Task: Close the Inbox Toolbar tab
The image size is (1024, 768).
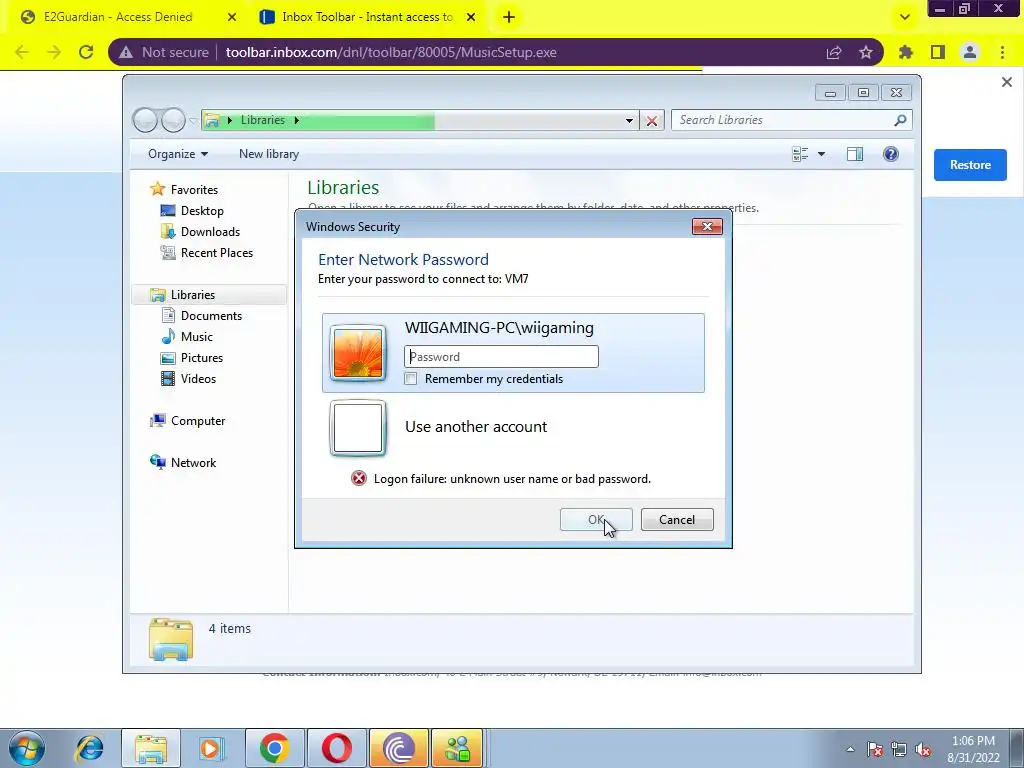Action: pyautogui.click(x=471, y=18)
